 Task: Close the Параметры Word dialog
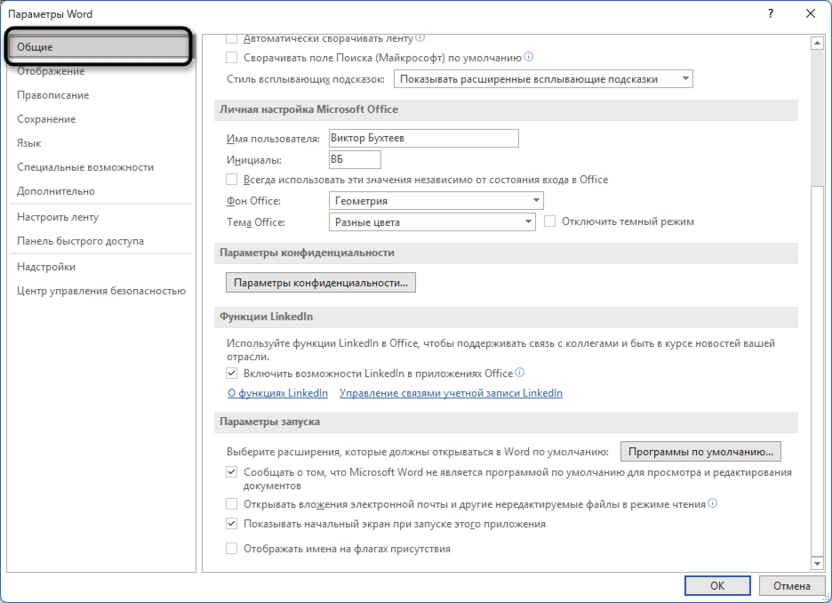pyautogui.click(x=810, y=14)
